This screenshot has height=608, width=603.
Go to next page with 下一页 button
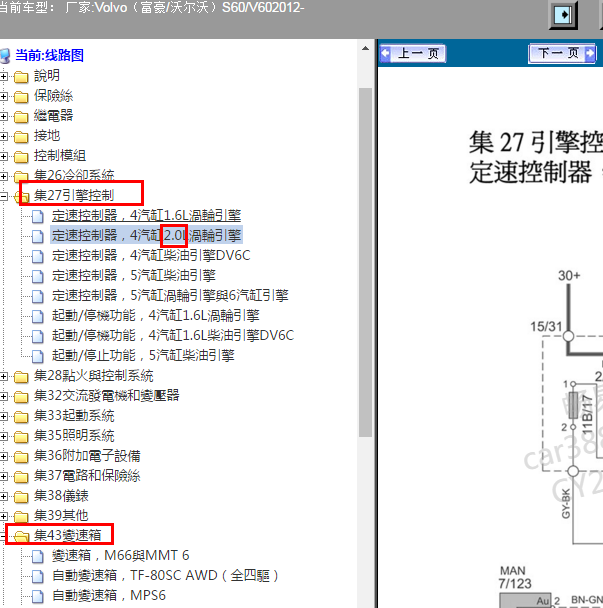562,53
